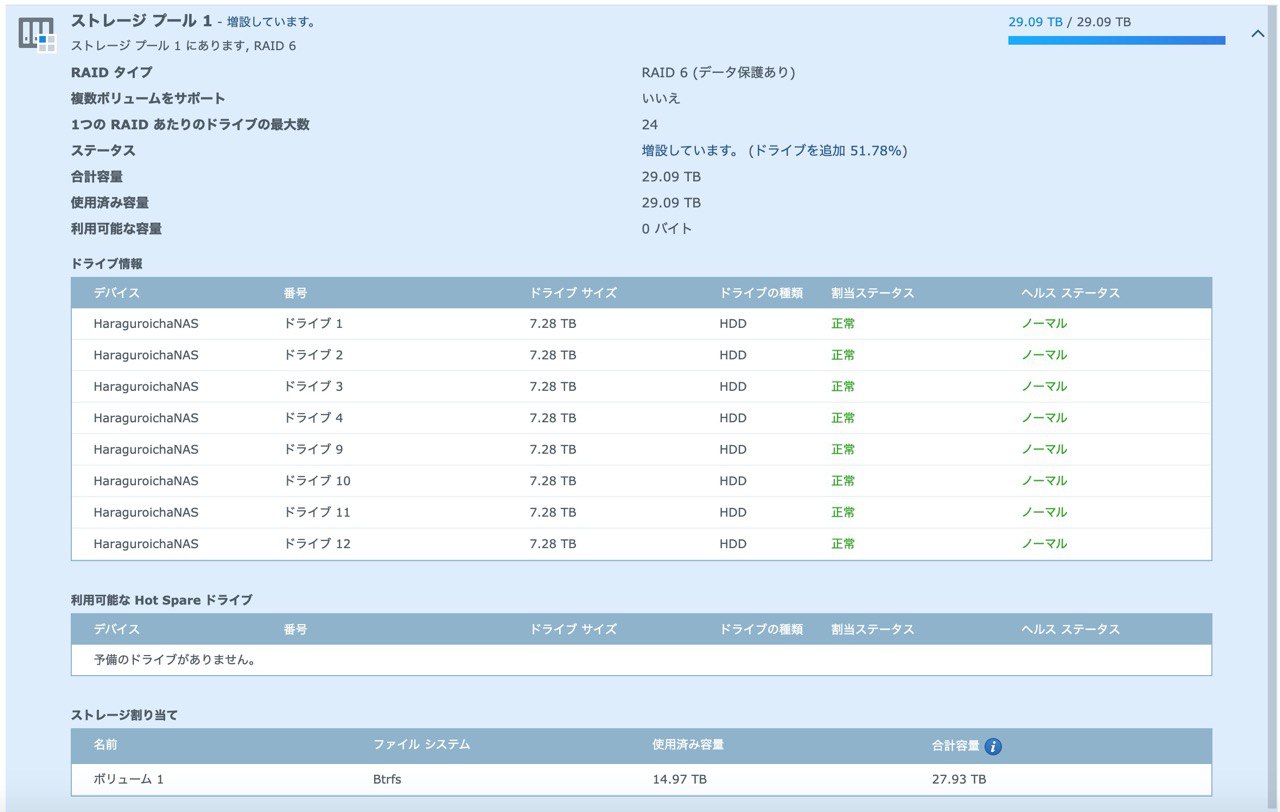Click the 29.09 TB value next to 使用済み容量 label

coord(671,202)
